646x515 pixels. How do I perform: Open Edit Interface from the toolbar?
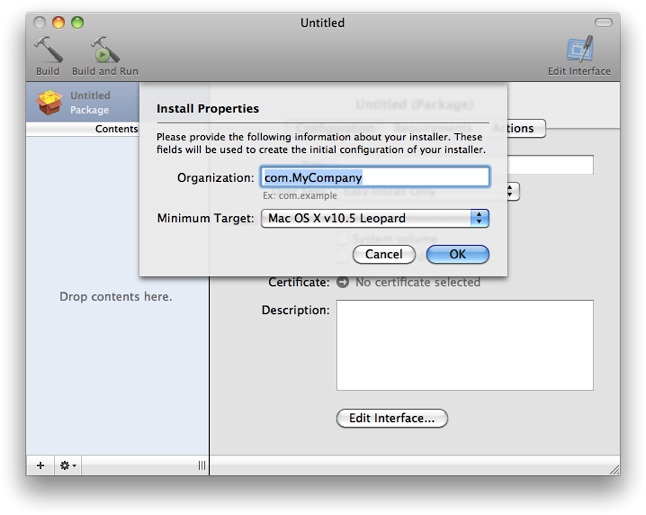point(579,51)
